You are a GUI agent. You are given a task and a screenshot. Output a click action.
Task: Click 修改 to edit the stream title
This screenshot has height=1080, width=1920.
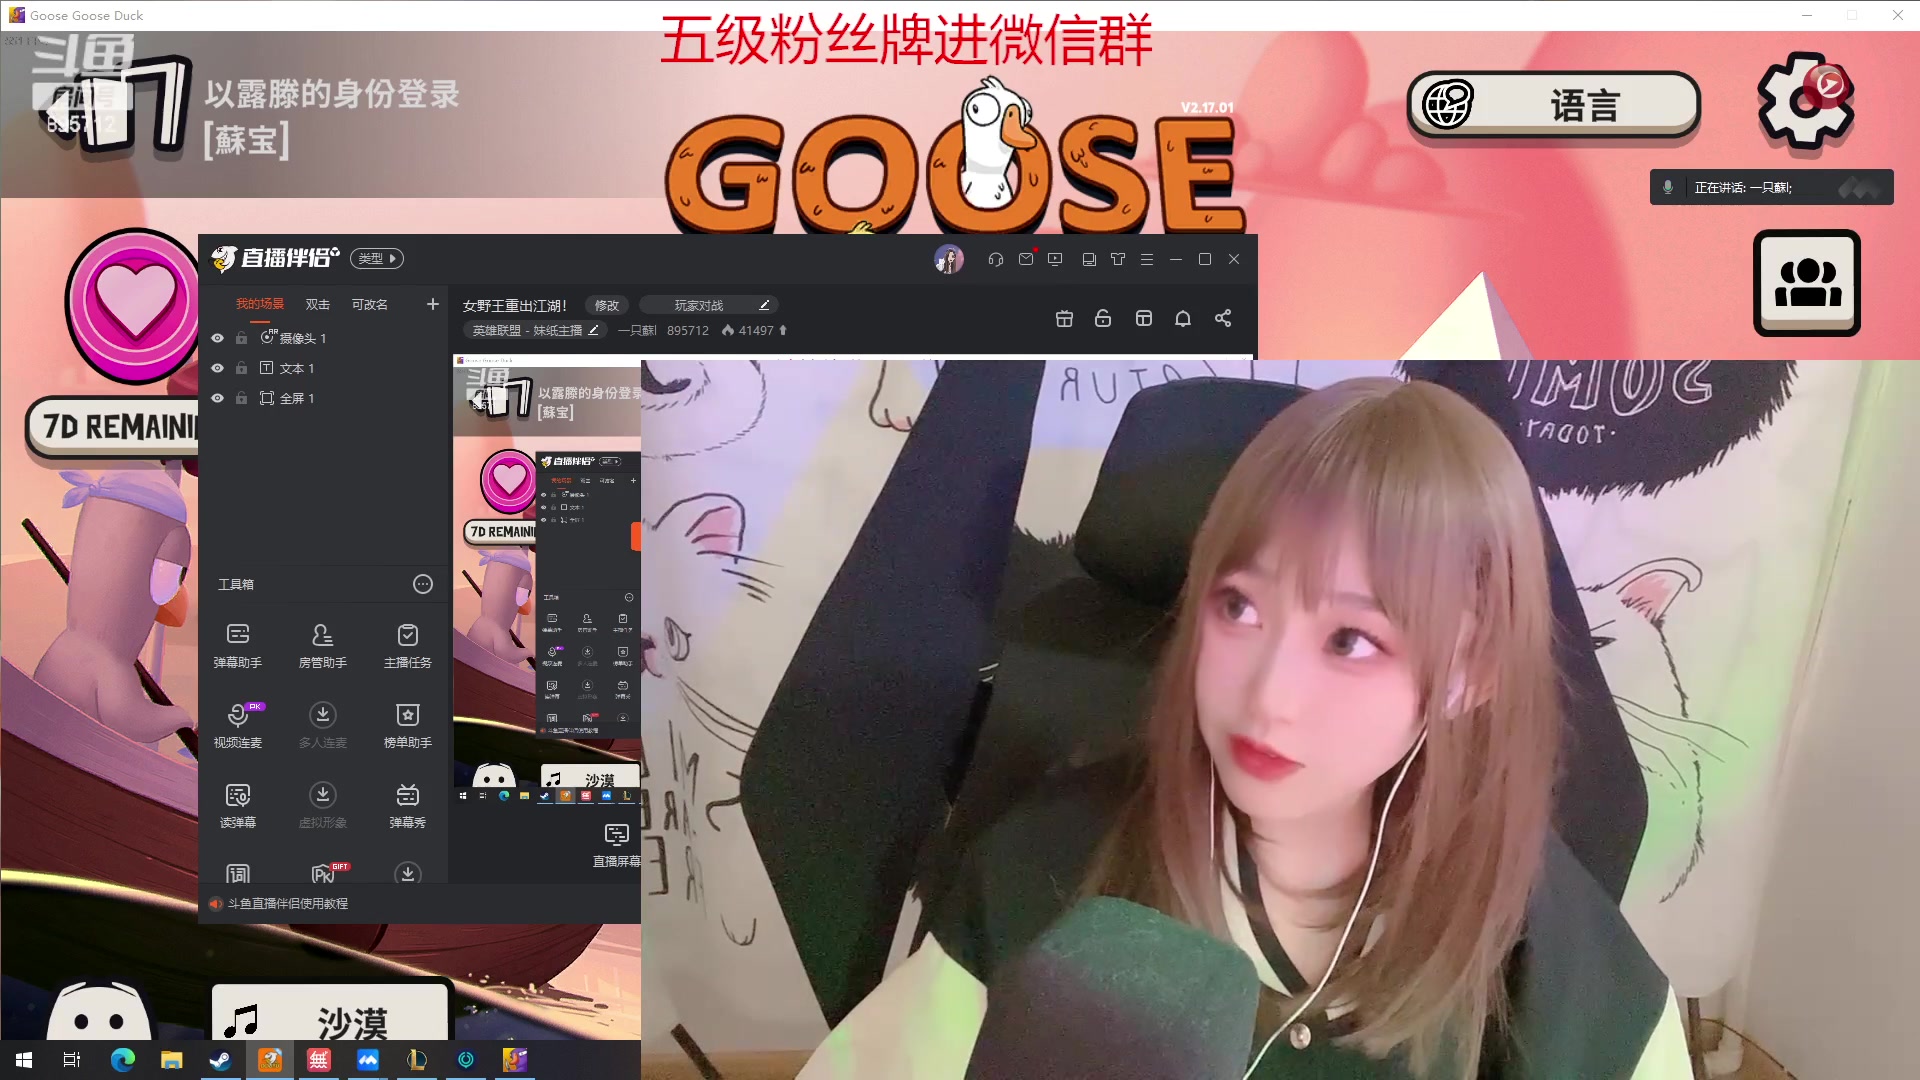click(x=606, y=304)
